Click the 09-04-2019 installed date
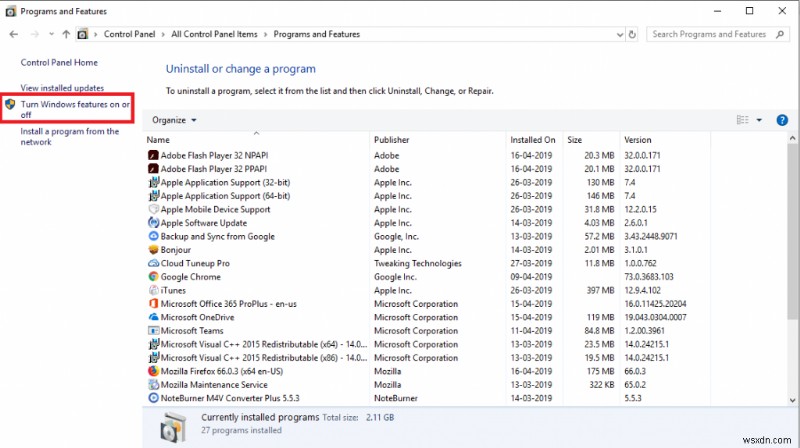 pyautogui.click(x=531, y=277)
